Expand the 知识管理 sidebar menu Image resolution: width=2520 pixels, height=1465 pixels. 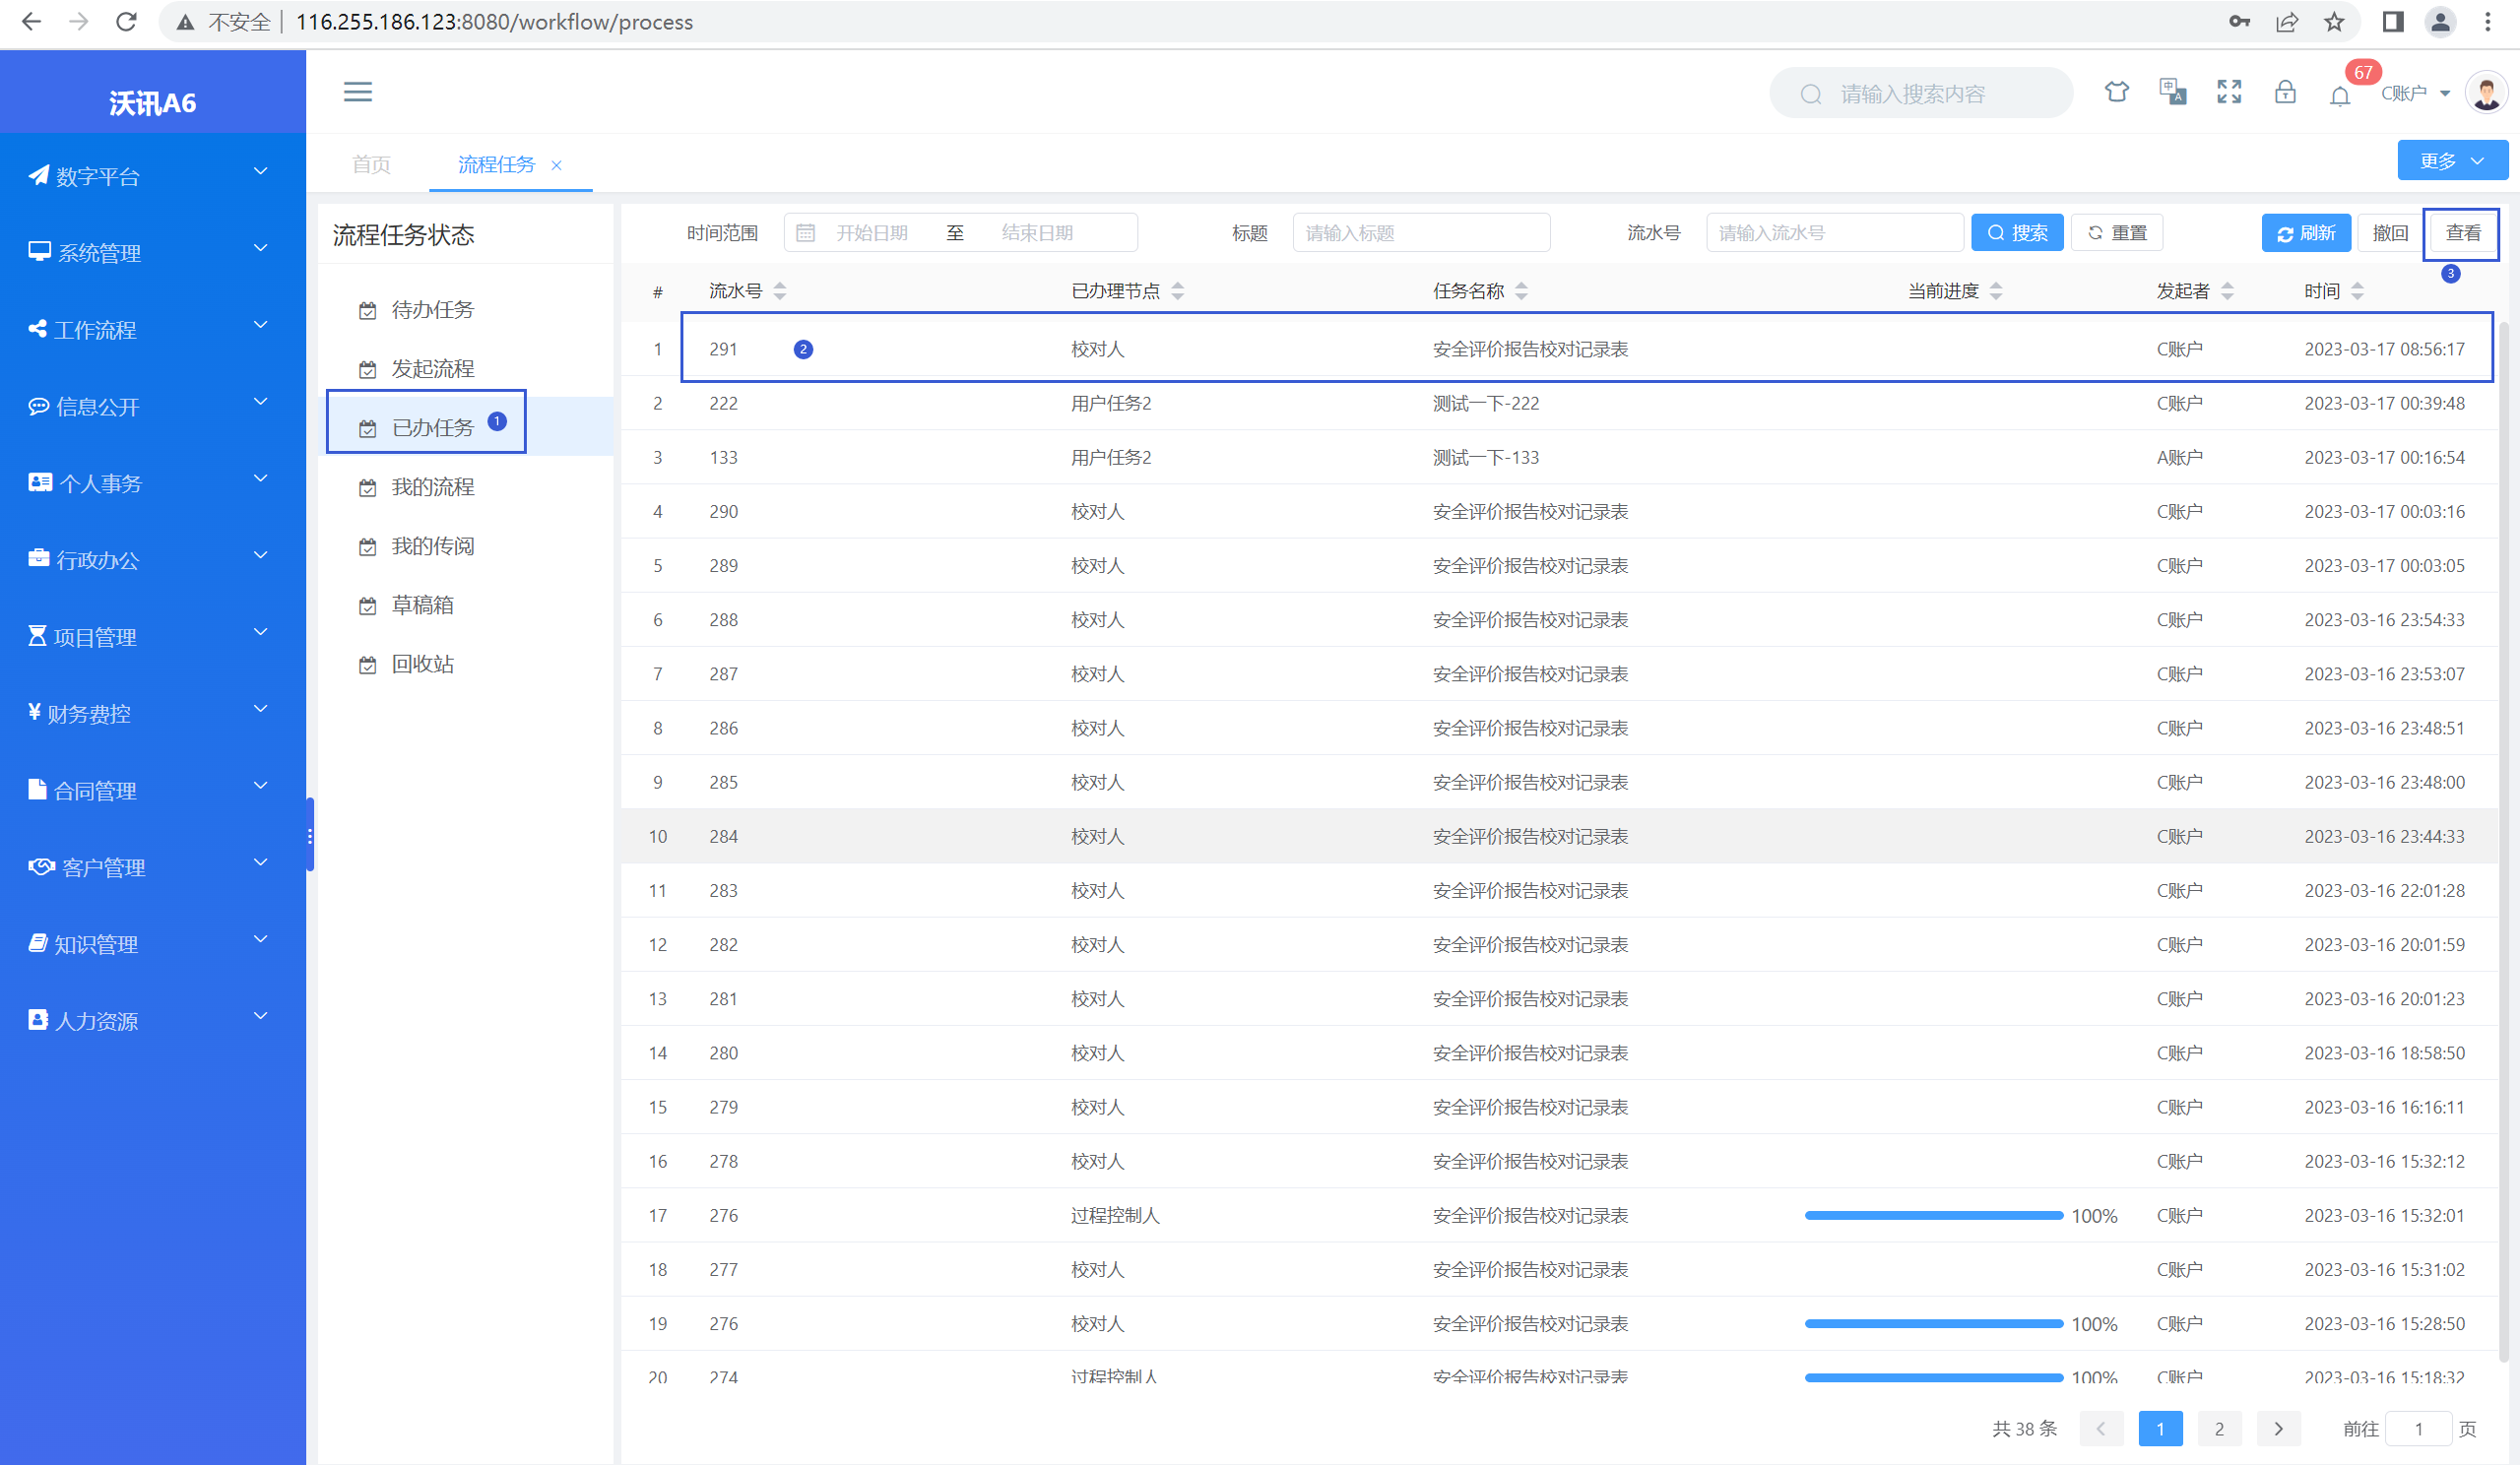point(153,943)
